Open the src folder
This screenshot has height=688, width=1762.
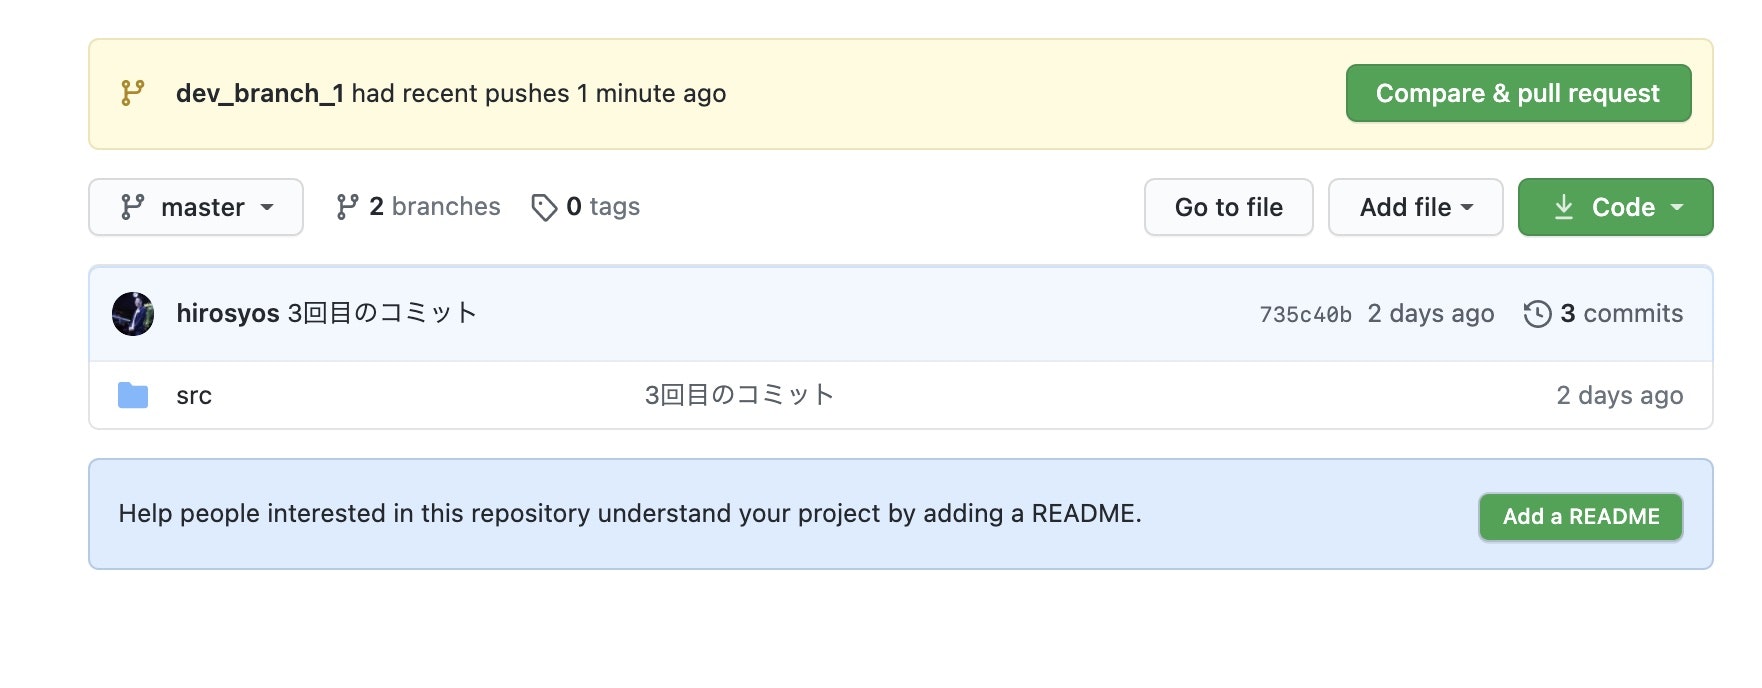tap(194, 396)
